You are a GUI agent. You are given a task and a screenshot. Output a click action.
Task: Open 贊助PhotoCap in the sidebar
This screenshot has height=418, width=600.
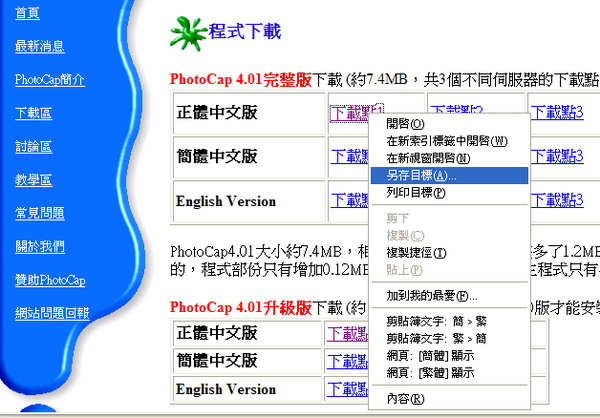click(50, 280)
